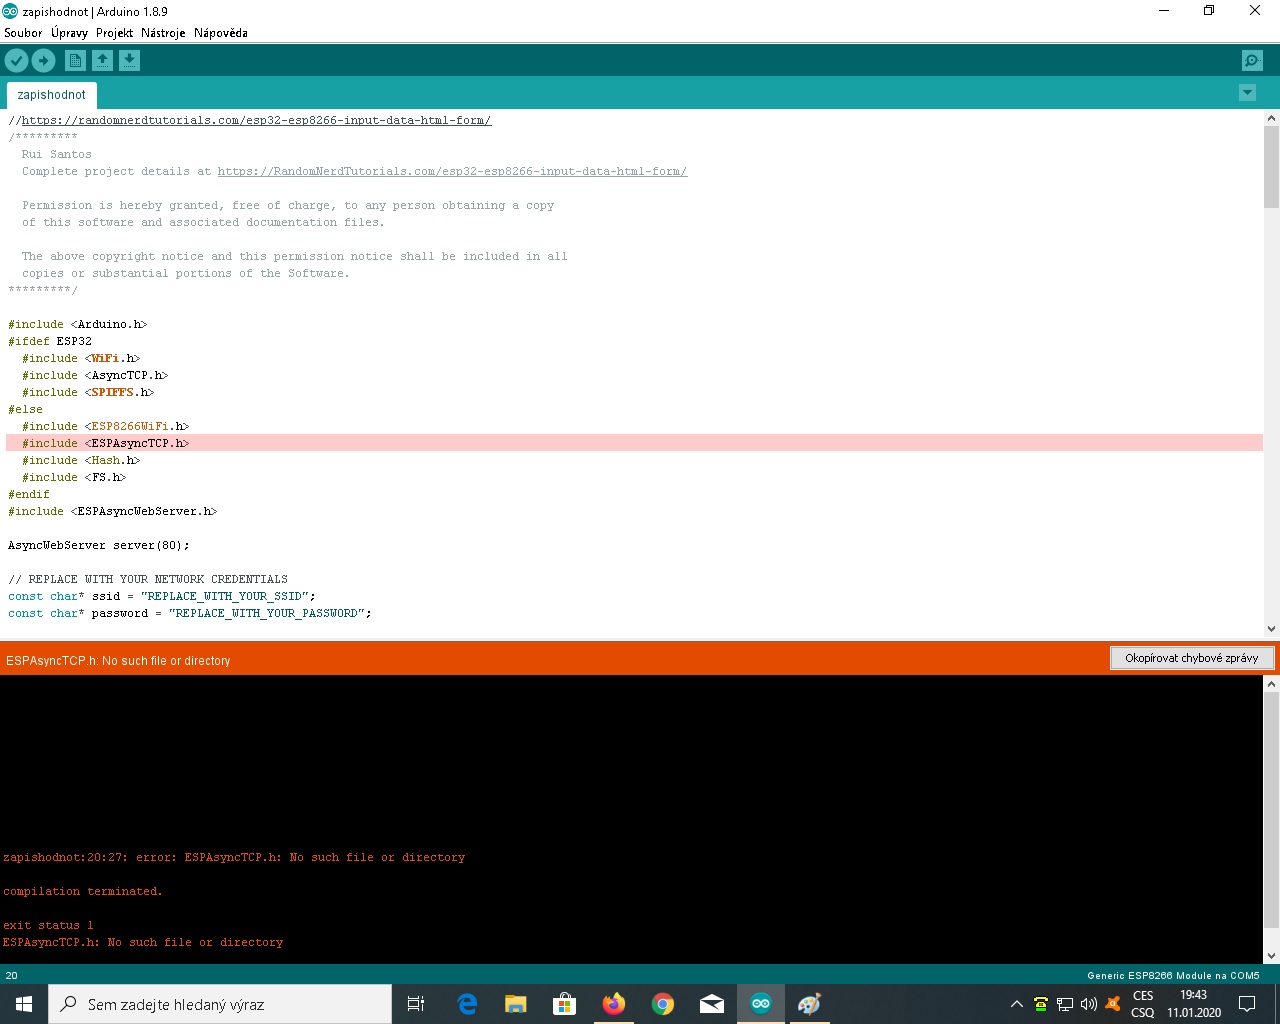Click the editor scrollbar down arrow
This screenshot has width=1280, height=1024.
1271,629
